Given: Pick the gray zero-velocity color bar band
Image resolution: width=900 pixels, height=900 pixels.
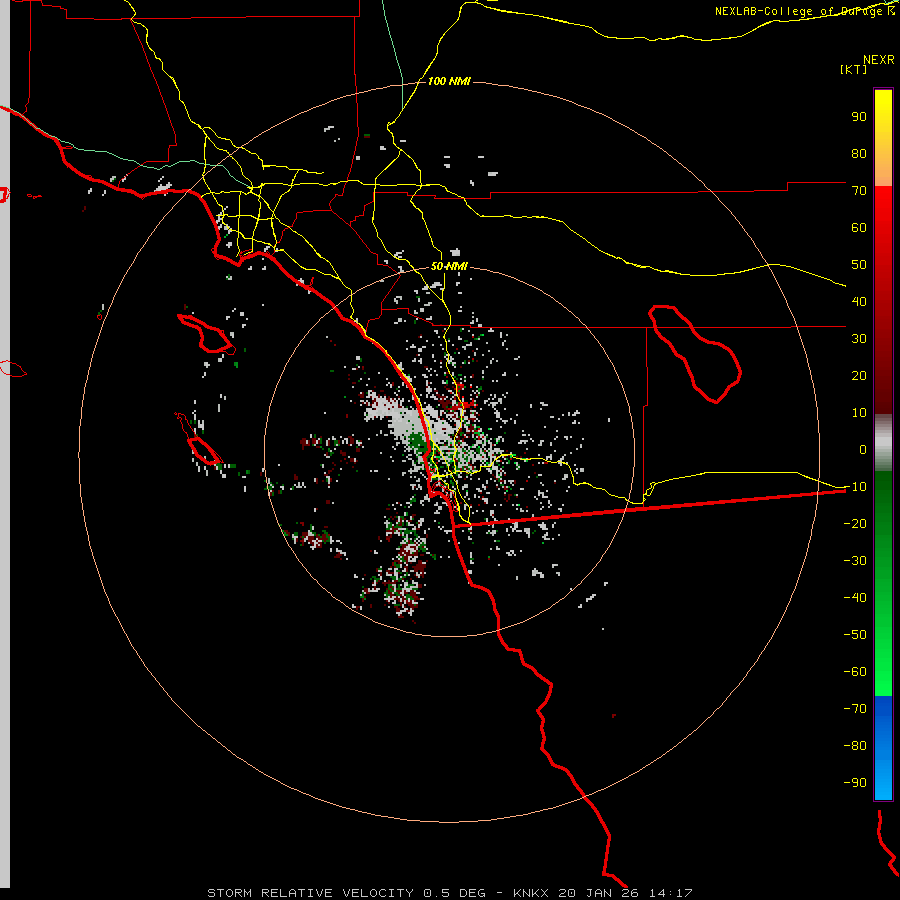Looking at the screenshot, I should (883, 443).
